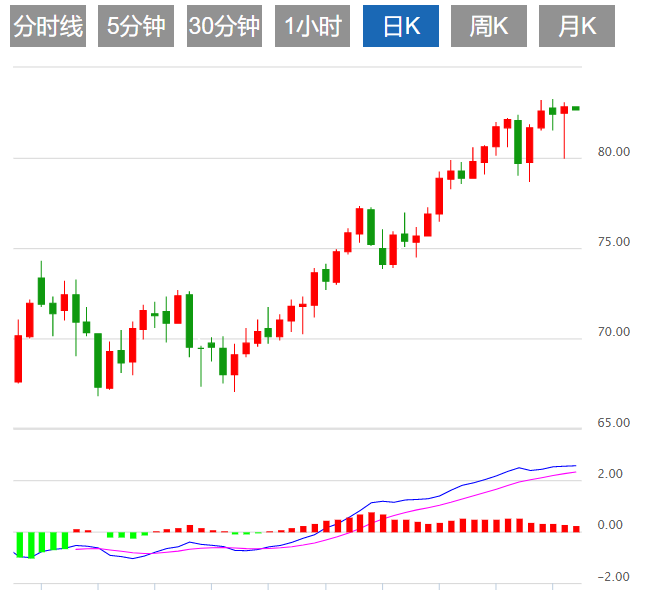The height and width of the screenshot is (590, 653).
Task: Switch to the 周K weekly tab
Action: (489, 26)
